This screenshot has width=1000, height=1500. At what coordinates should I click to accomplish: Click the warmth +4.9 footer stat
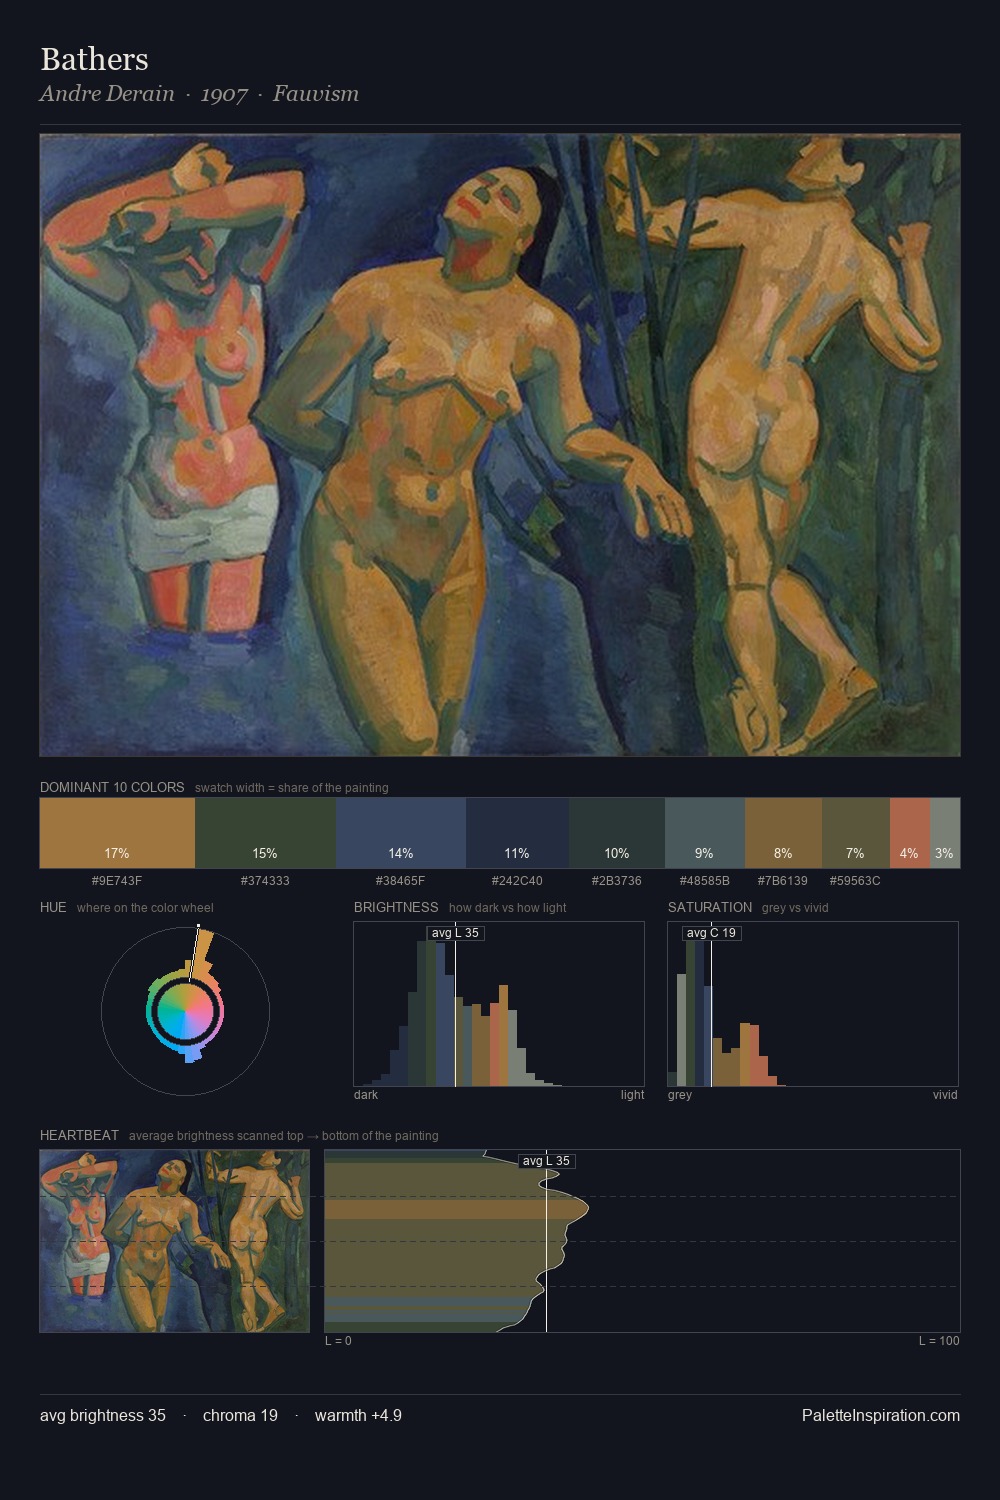pyautogui.click(x=358, y=1415)
